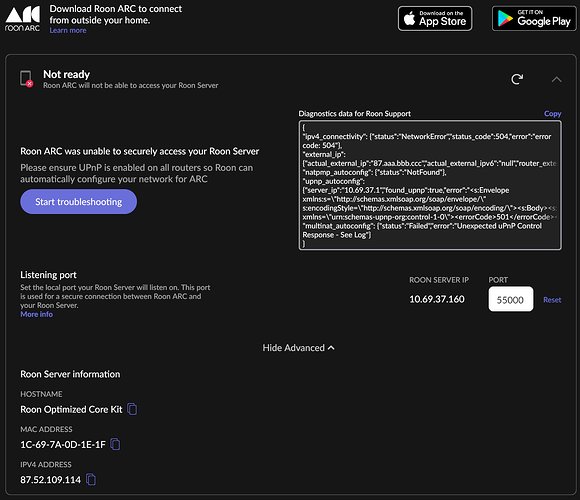
Task: Open the More info link under Listening port
Action: [x=37, y=314]
